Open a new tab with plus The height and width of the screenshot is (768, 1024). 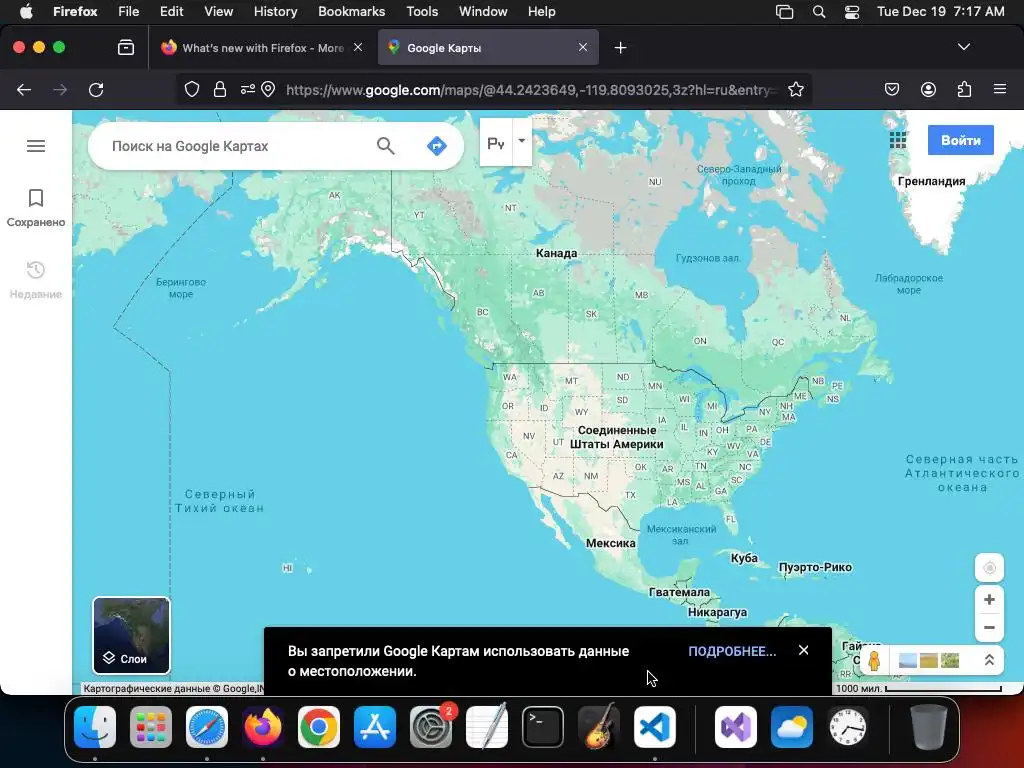[x=620, y=48]
